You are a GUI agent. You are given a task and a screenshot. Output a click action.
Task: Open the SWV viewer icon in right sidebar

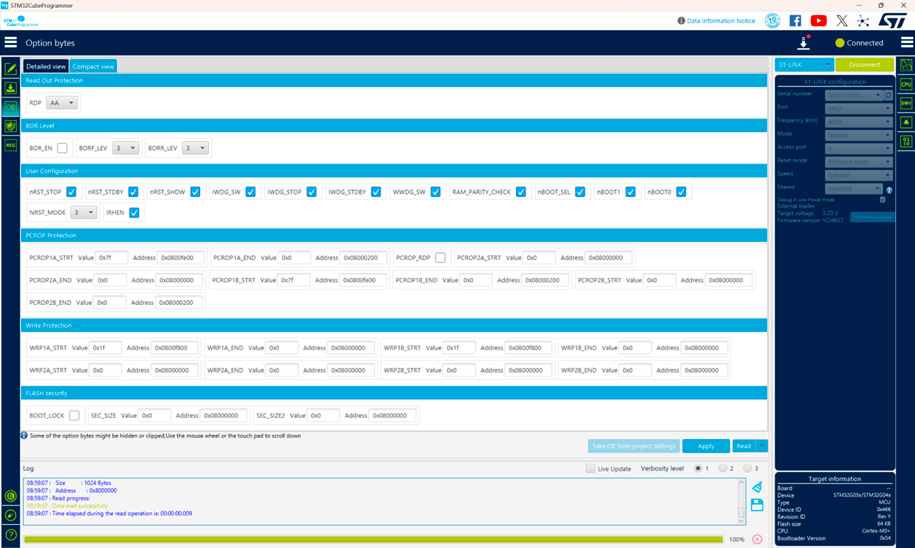click(x=906, y=103)
